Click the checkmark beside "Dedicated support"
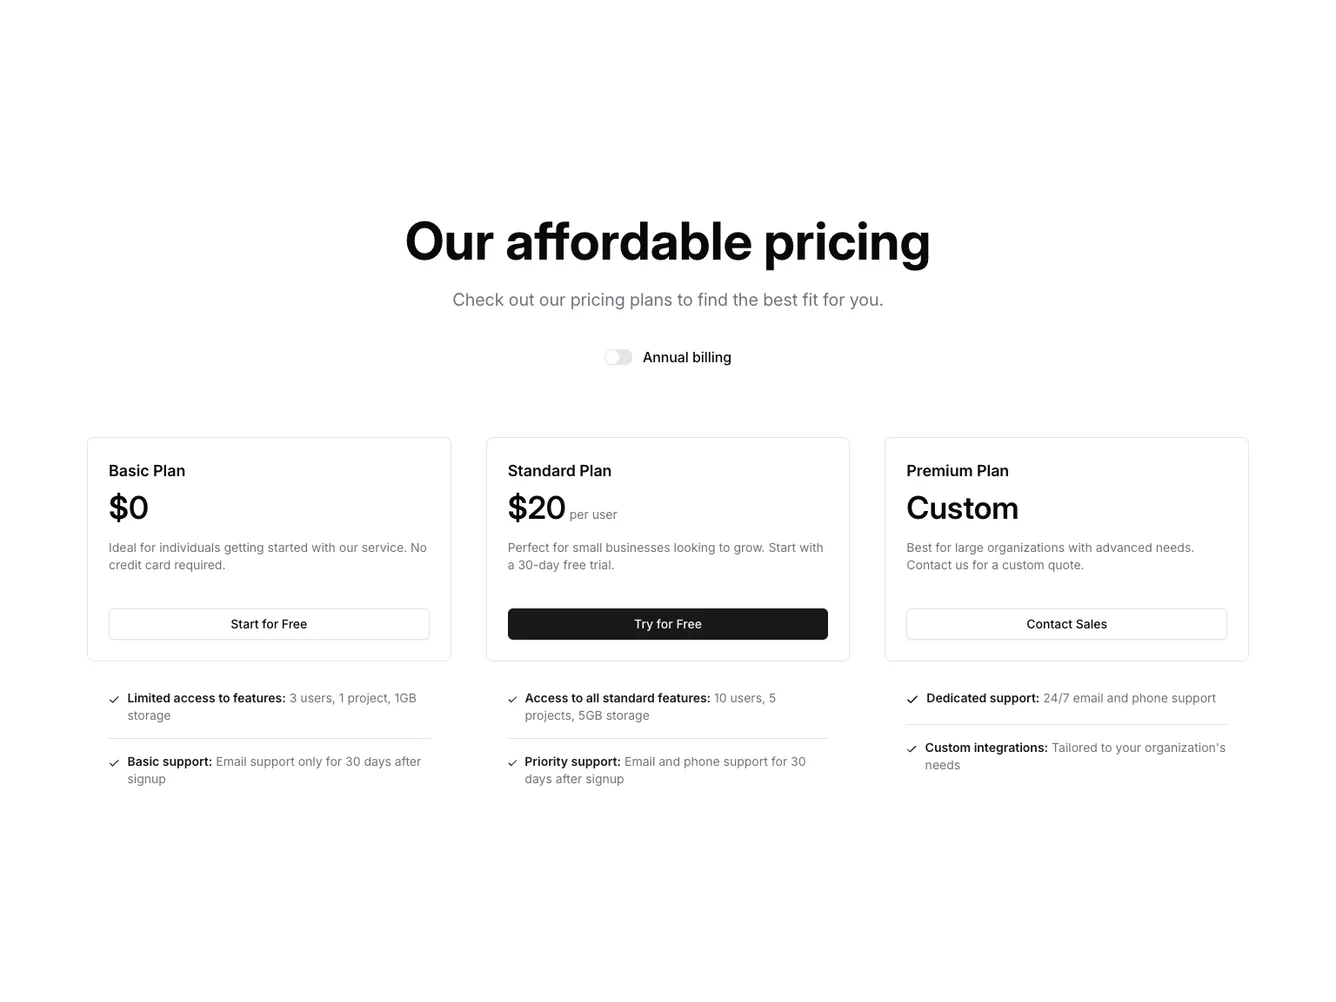 tap(912, 699)
